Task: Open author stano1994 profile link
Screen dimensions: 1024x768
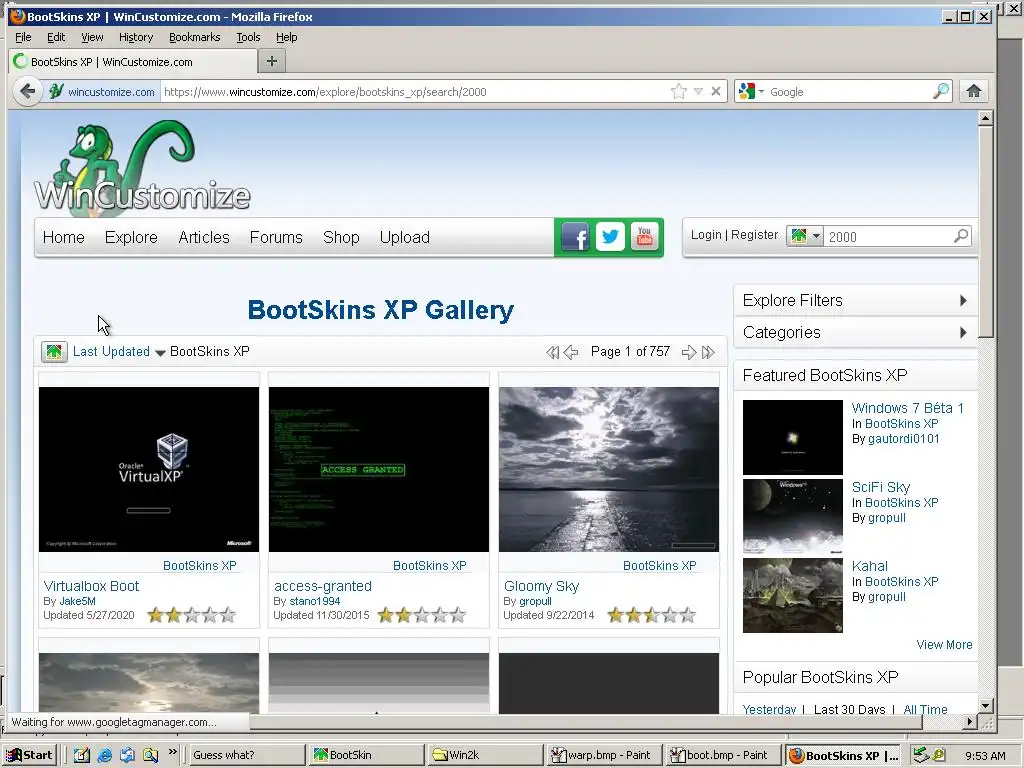Action: tap(315, 601)
